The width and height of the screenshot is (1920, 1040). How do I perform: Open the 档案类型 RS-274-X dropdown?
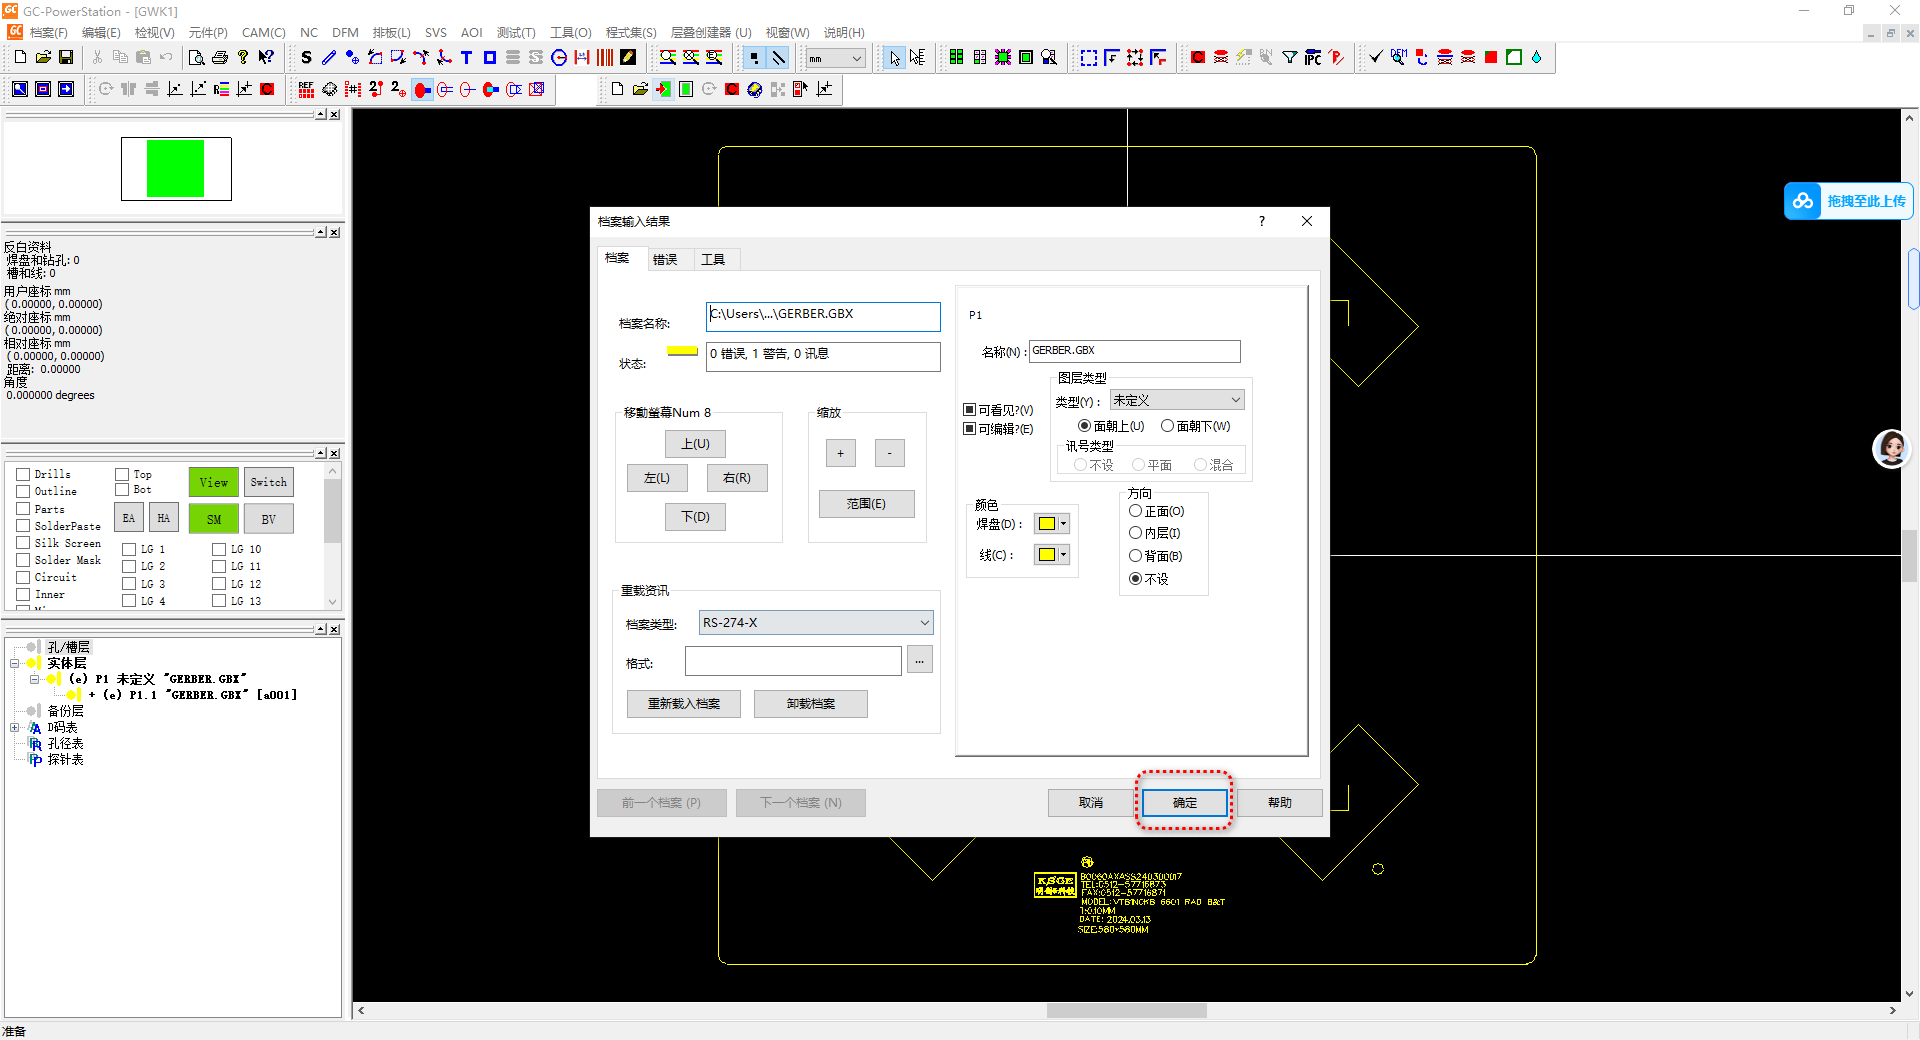(816, 623)
